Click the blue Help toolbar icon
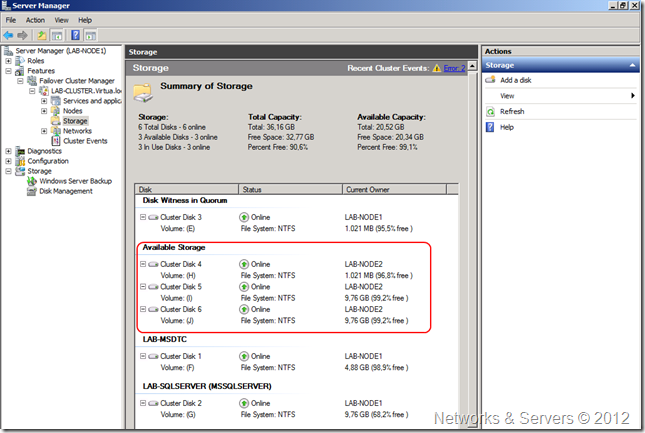 click(x=75, y=35)
